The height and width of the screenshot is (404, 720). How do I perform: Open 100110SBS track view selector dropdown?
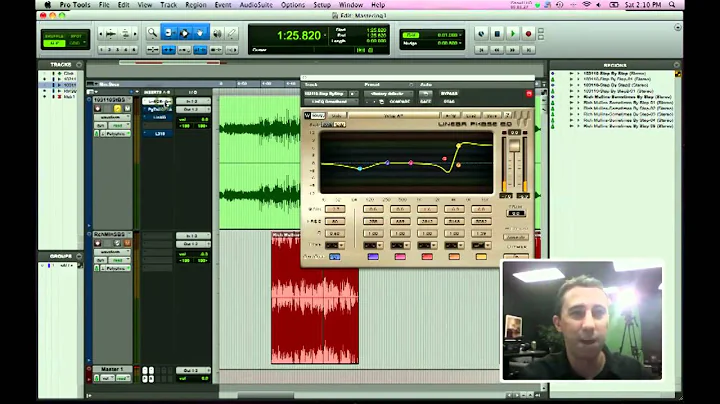(112, 118)
